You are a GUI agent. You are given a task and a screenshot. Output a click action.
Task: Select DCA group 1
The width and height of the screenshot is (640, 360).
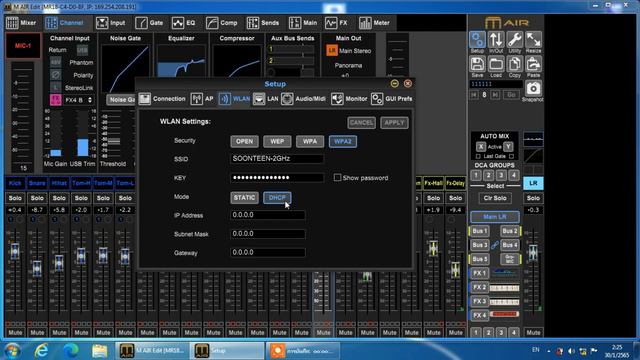coord(476,175)
